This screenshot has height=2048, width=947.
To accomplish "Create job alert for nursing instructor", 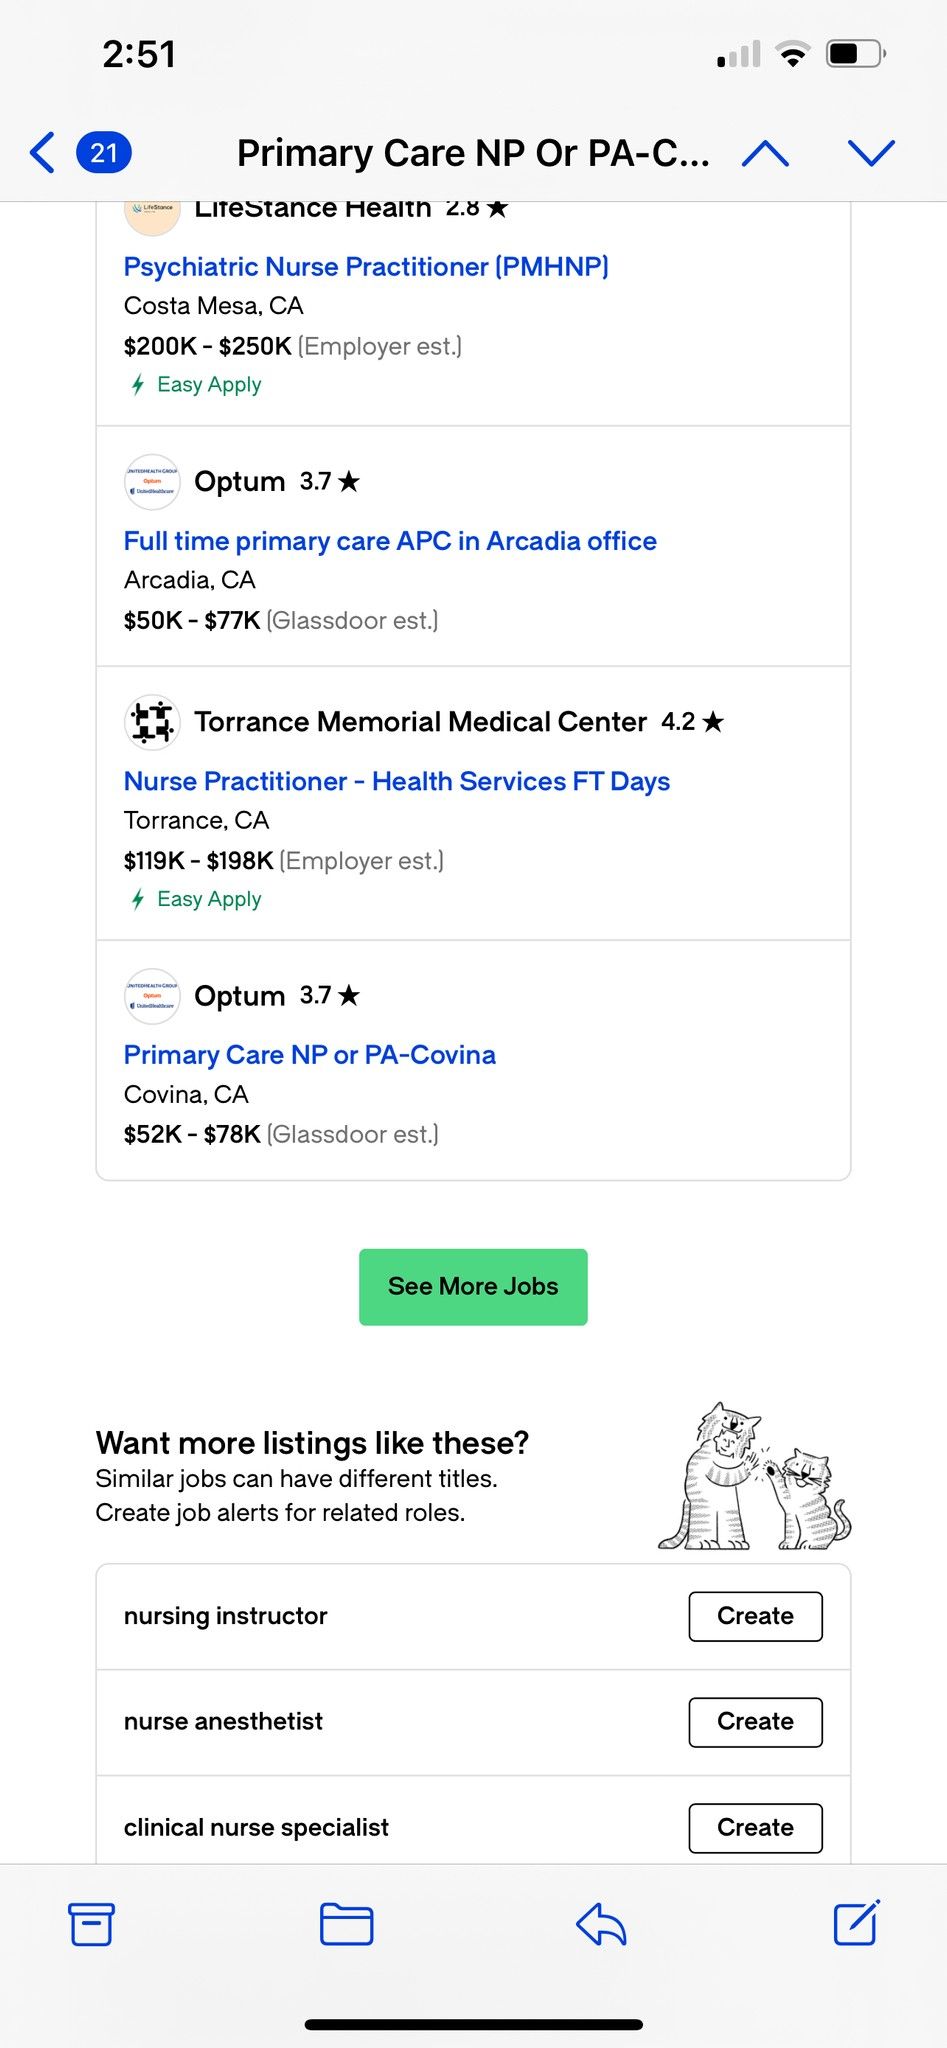I will (x=755, y=1616).
